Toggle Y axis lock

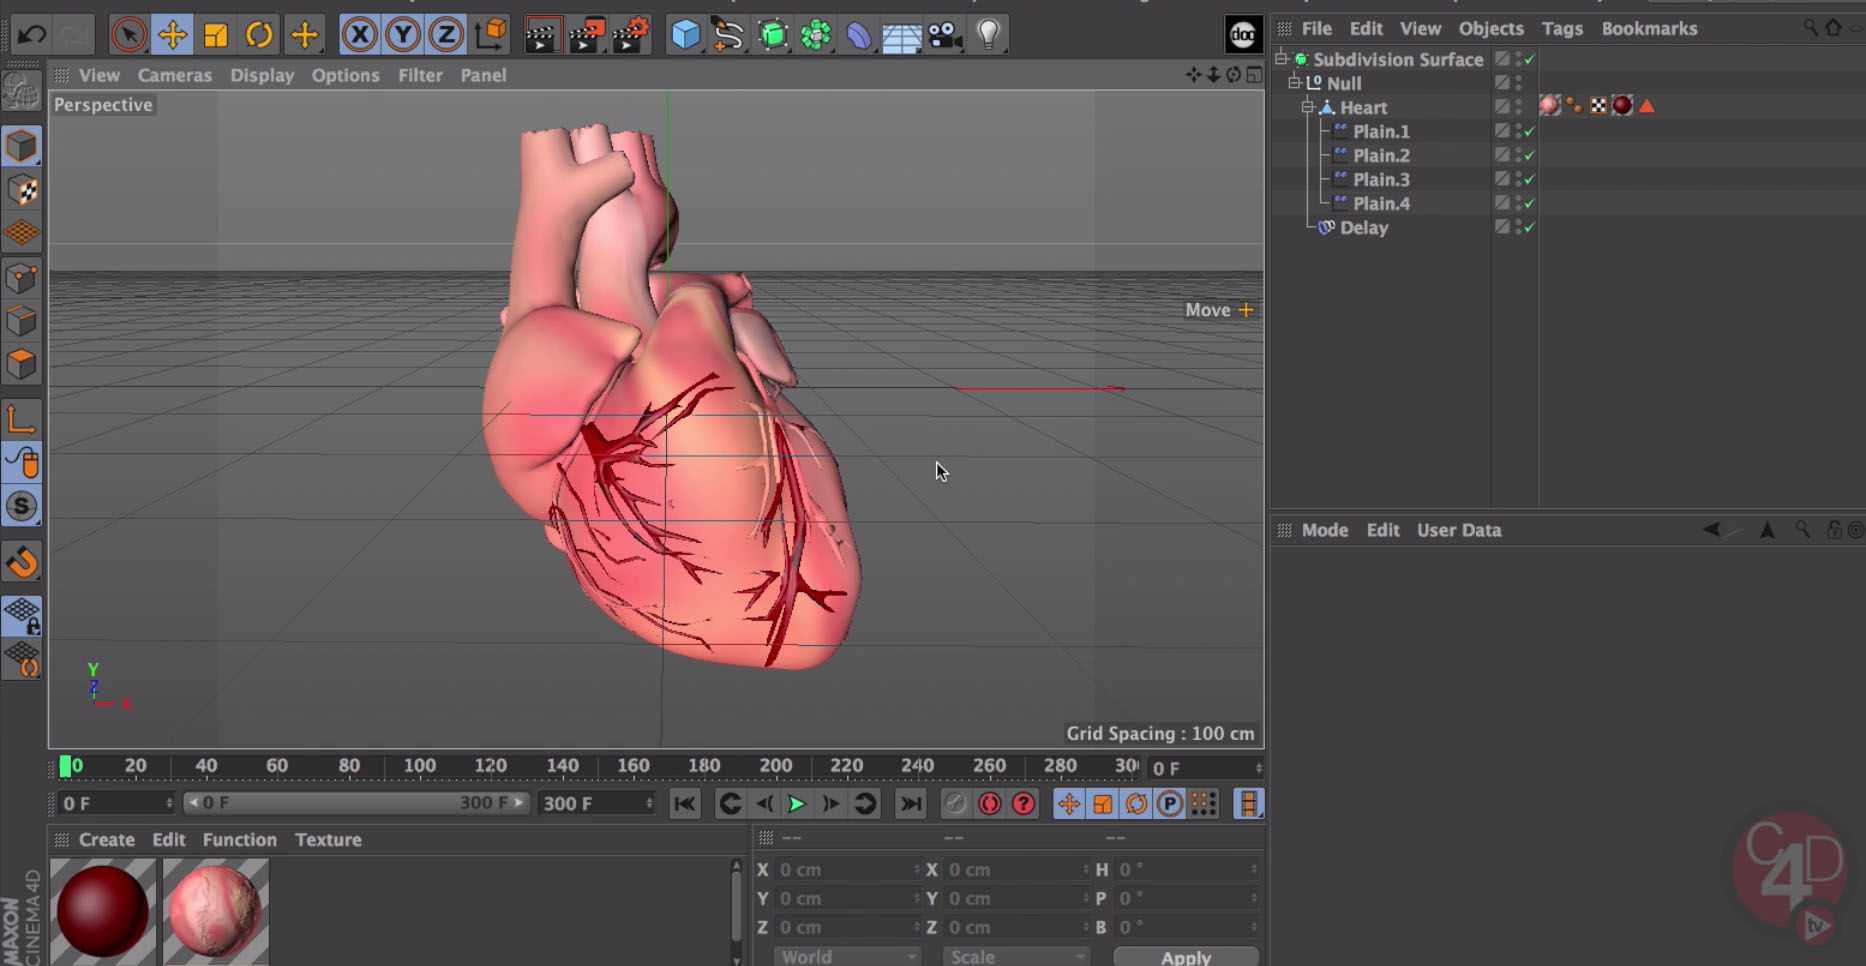[402, 35]
